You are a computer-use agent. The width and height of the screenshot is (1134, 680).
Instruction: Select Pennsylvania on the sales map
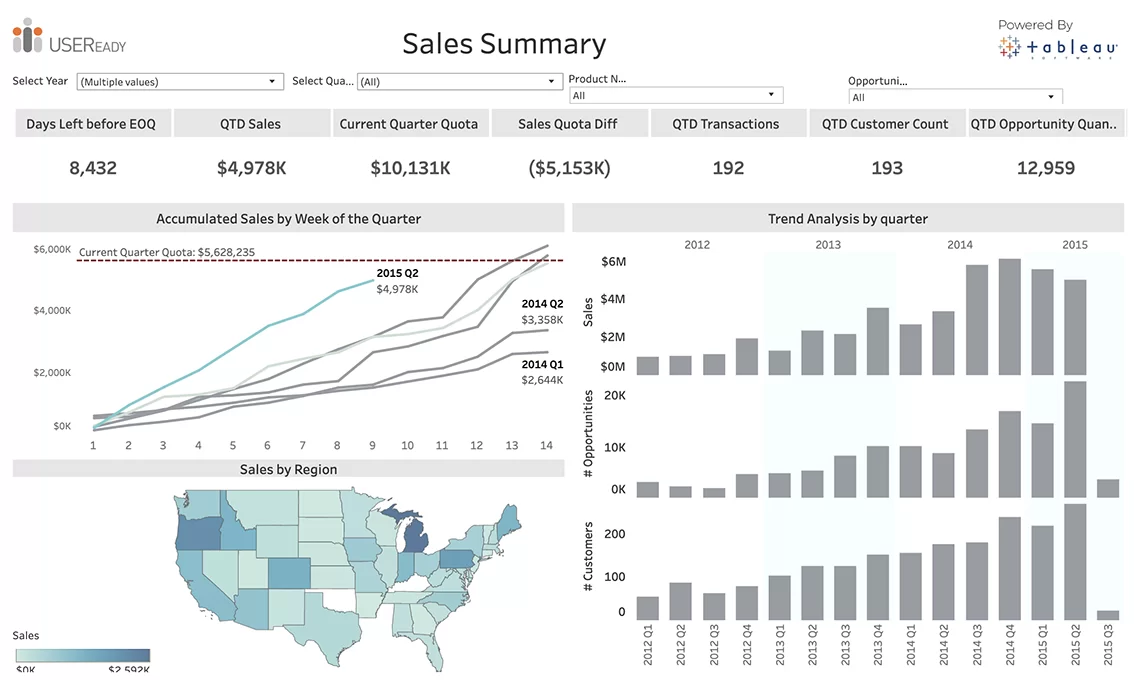(456, 559)
